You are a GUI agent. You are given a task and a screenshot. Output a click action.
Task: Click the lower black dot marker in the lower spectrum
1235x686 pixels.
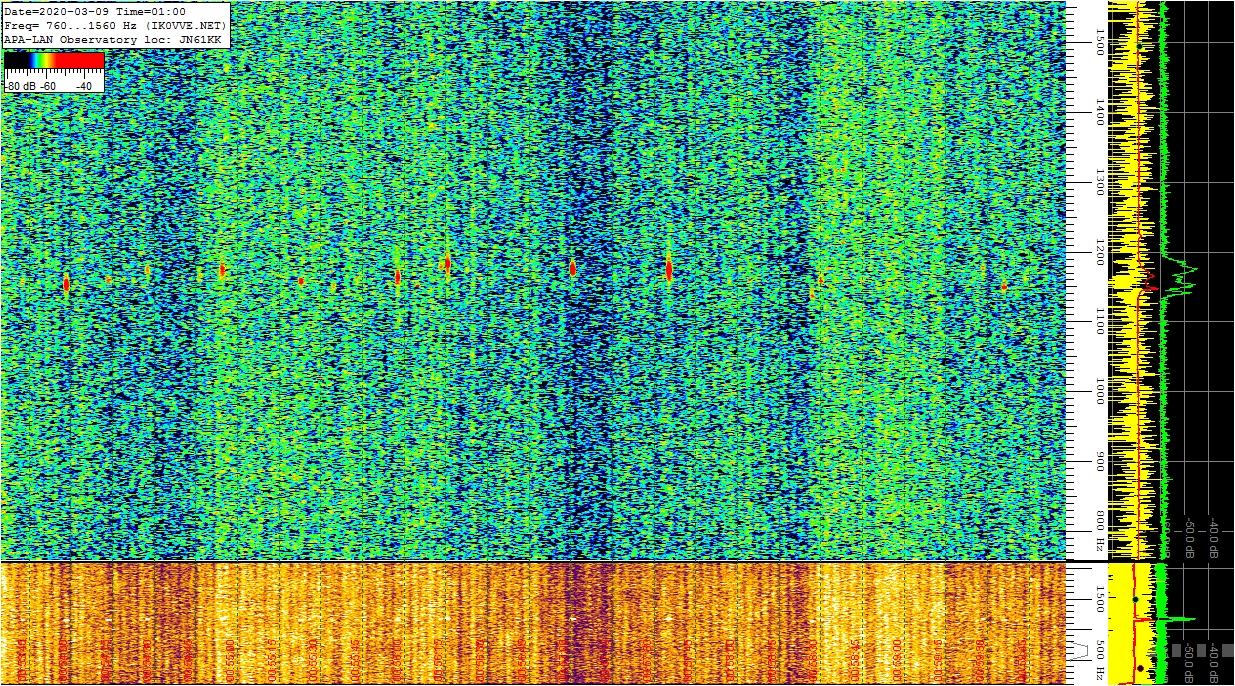coord(1140,667)
